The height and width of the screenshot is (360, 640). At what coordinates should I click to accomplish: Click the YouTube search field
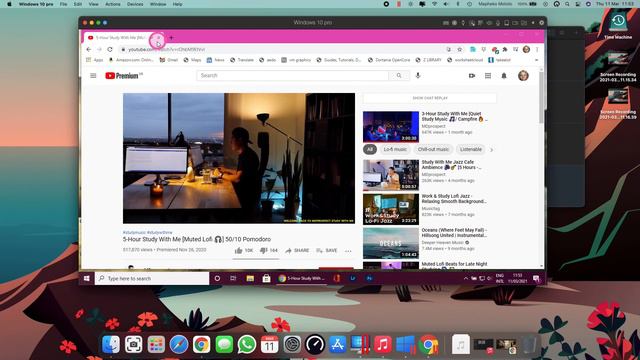pos(292,76)
